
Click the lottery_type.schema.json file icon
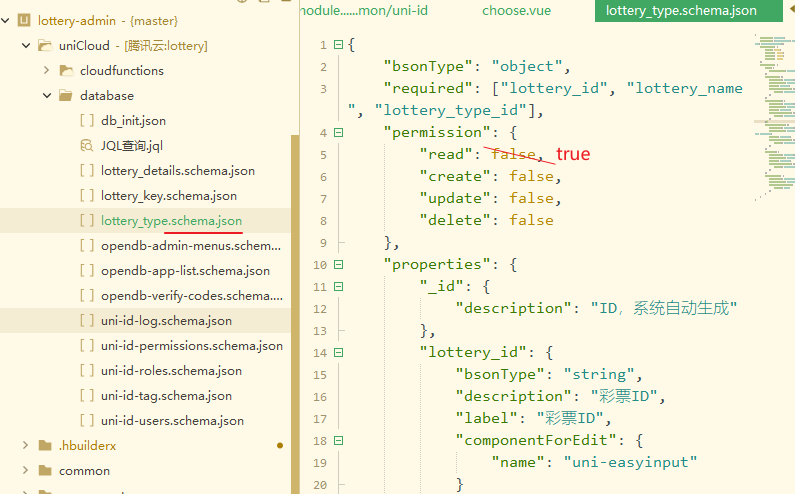click(87, 221)
